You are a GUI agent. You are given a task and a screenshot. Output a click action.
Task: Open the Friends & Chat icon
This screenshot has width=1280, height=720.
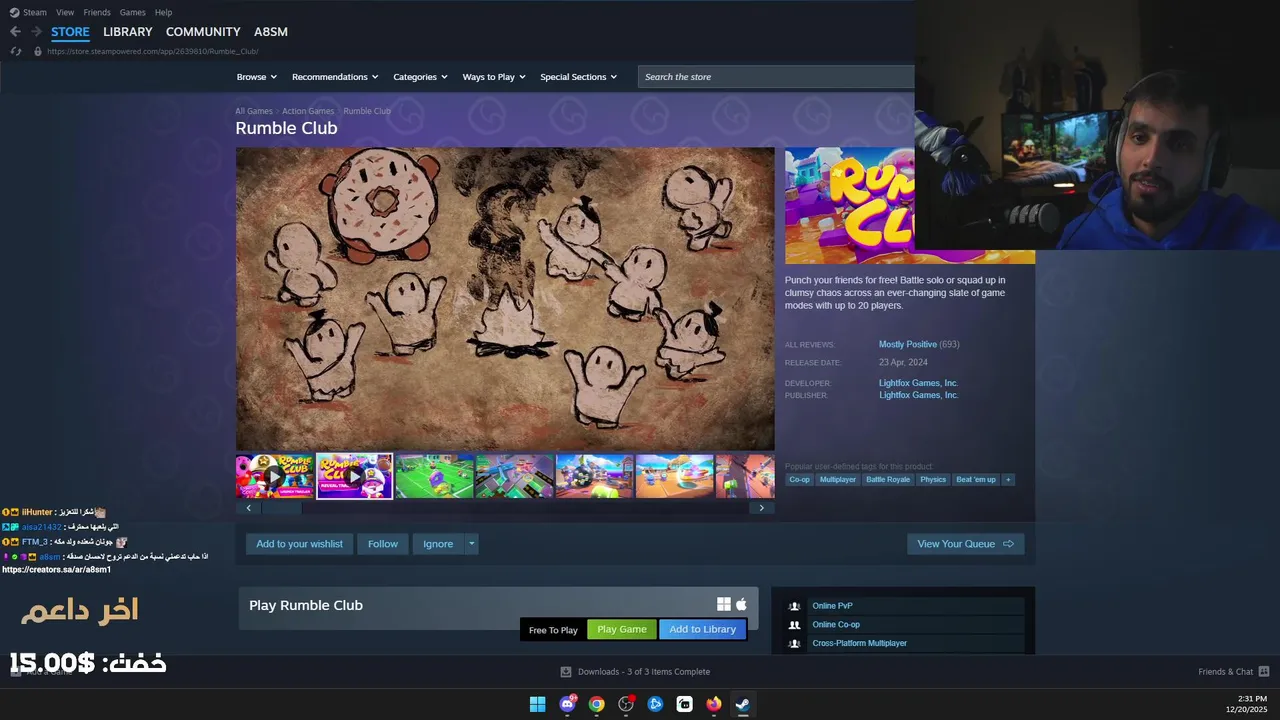[x=1264, y=672]
